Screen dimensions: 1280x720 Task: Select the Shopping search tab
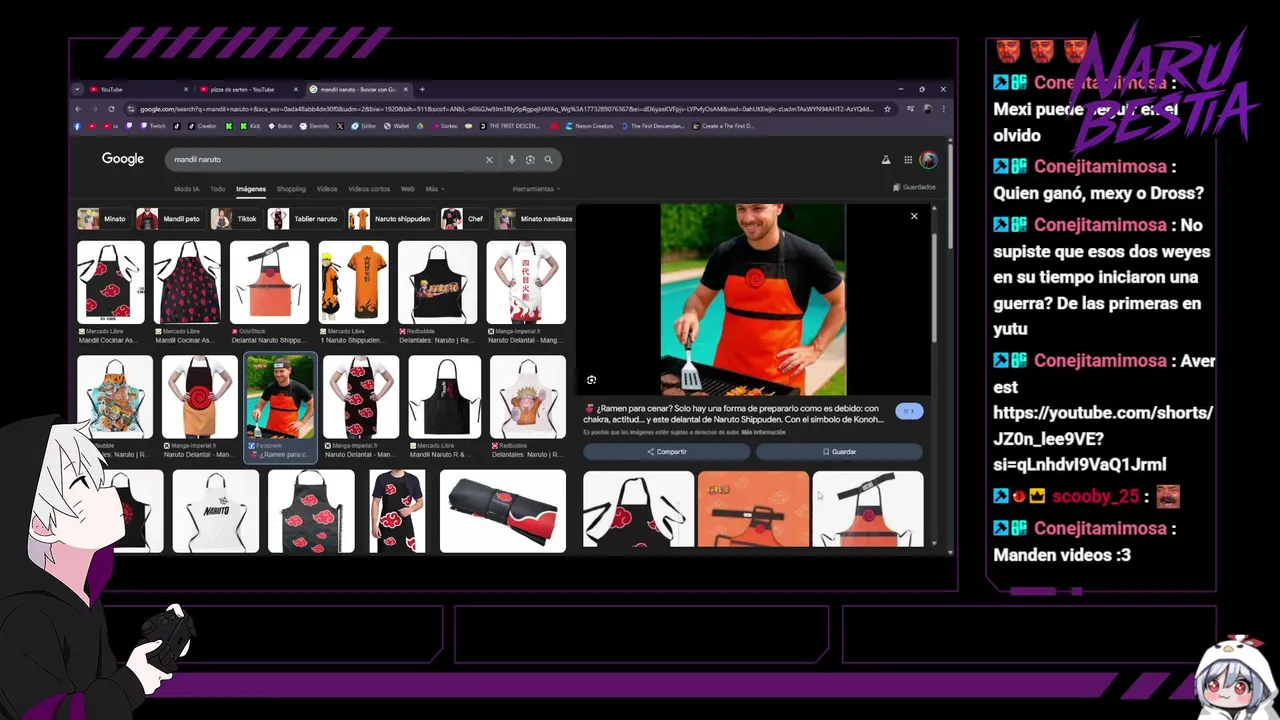tap(291, 188)
